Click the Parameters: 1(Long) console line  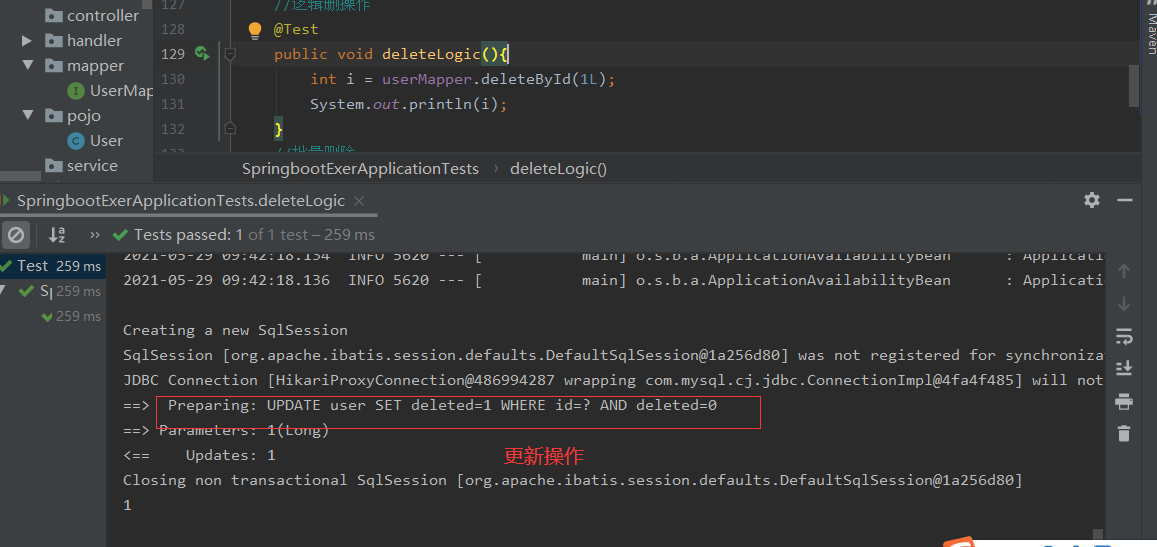click(226, 430)
